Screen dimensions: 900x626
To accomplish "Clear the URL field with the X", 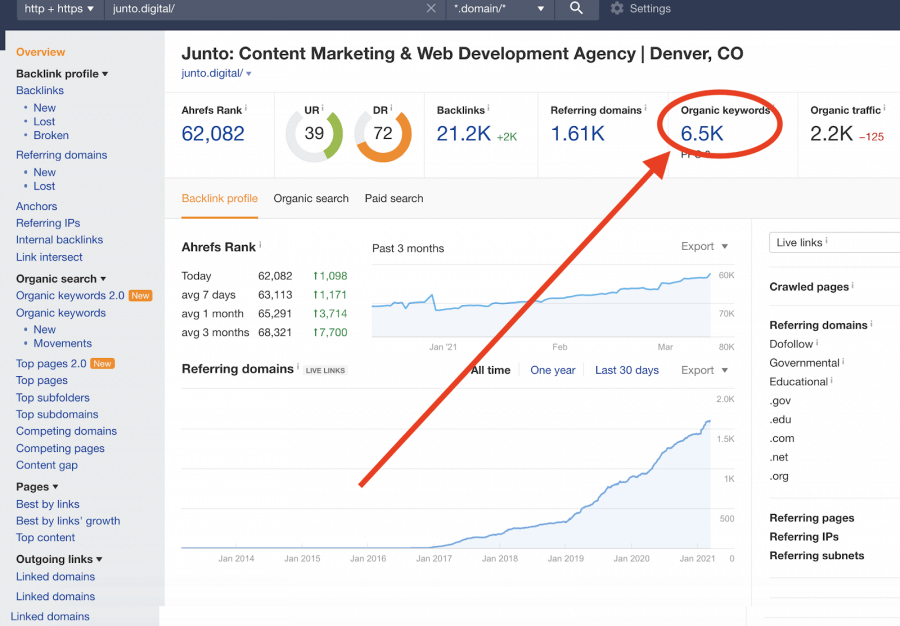I will [x=431, y=9].
